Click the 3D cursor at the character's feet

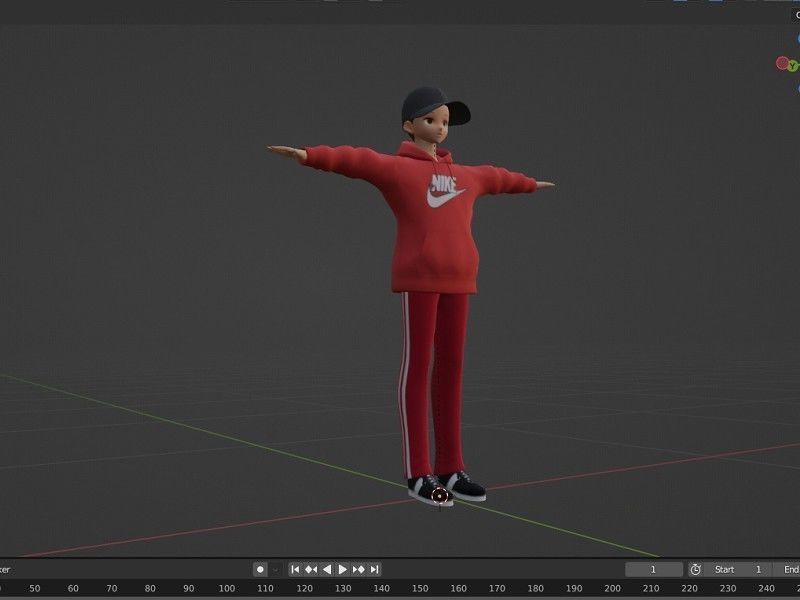tap(439, 495)
